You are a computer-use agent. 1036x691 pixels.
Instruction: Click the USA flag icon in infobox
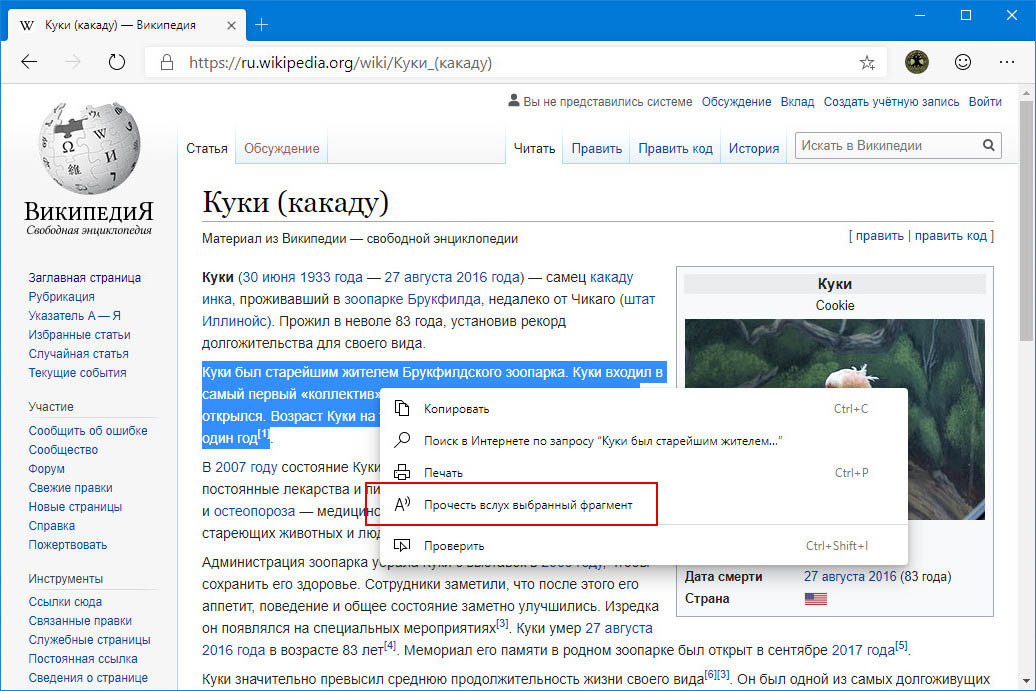point(816,599)
